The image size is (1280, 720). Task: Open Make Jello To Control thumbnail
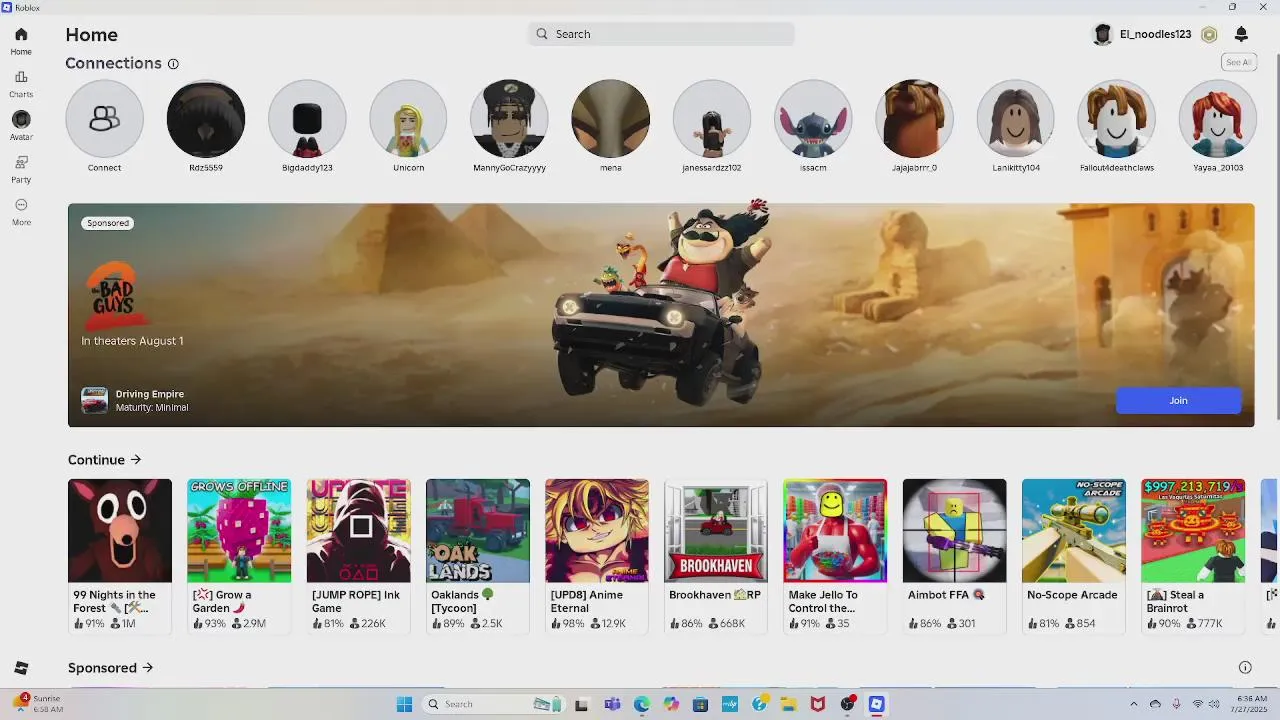[x=835, y=530]
